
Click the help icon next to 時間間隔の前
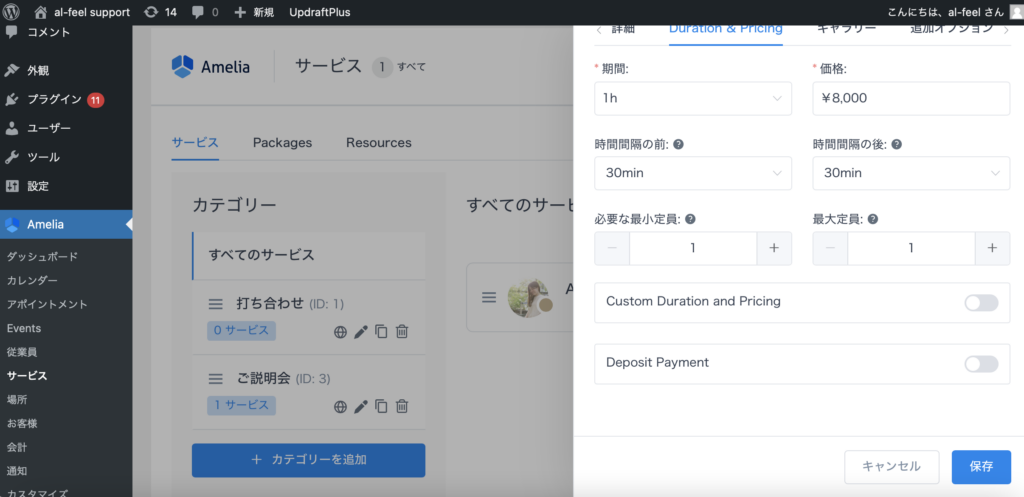point(679,144)
